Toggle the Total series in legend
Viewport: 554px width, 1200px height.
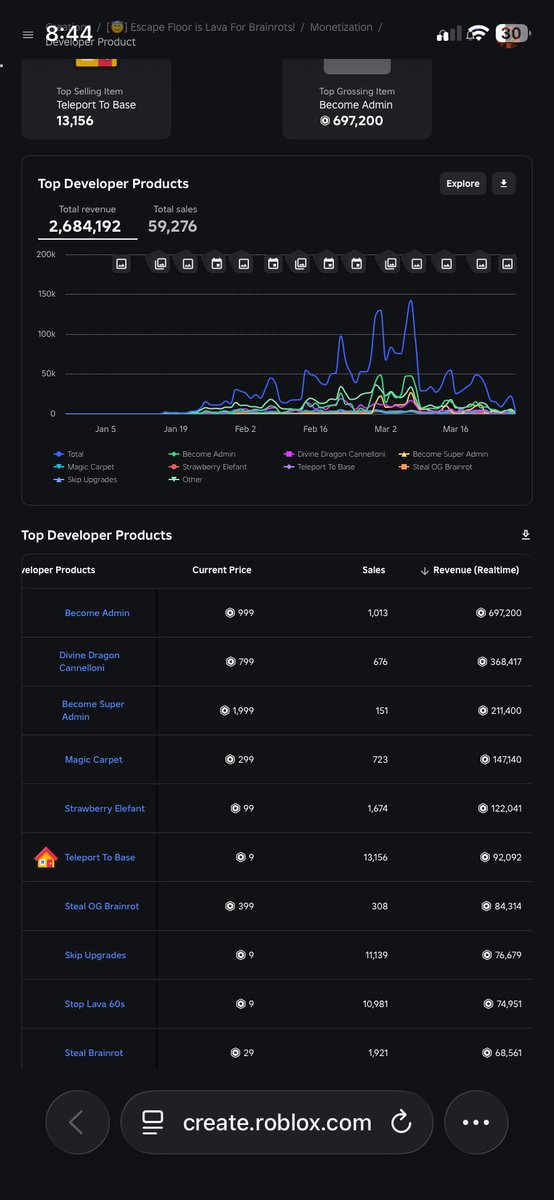[69, 454]
